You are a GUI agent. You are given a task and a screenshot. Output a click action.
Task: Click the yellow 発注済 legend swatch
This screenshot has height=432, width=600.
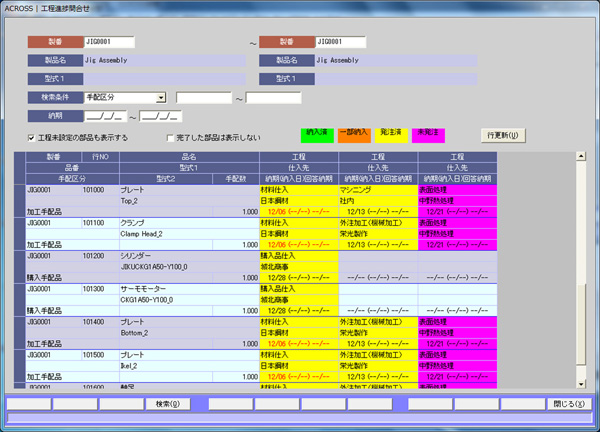click(x=391, y=135)
